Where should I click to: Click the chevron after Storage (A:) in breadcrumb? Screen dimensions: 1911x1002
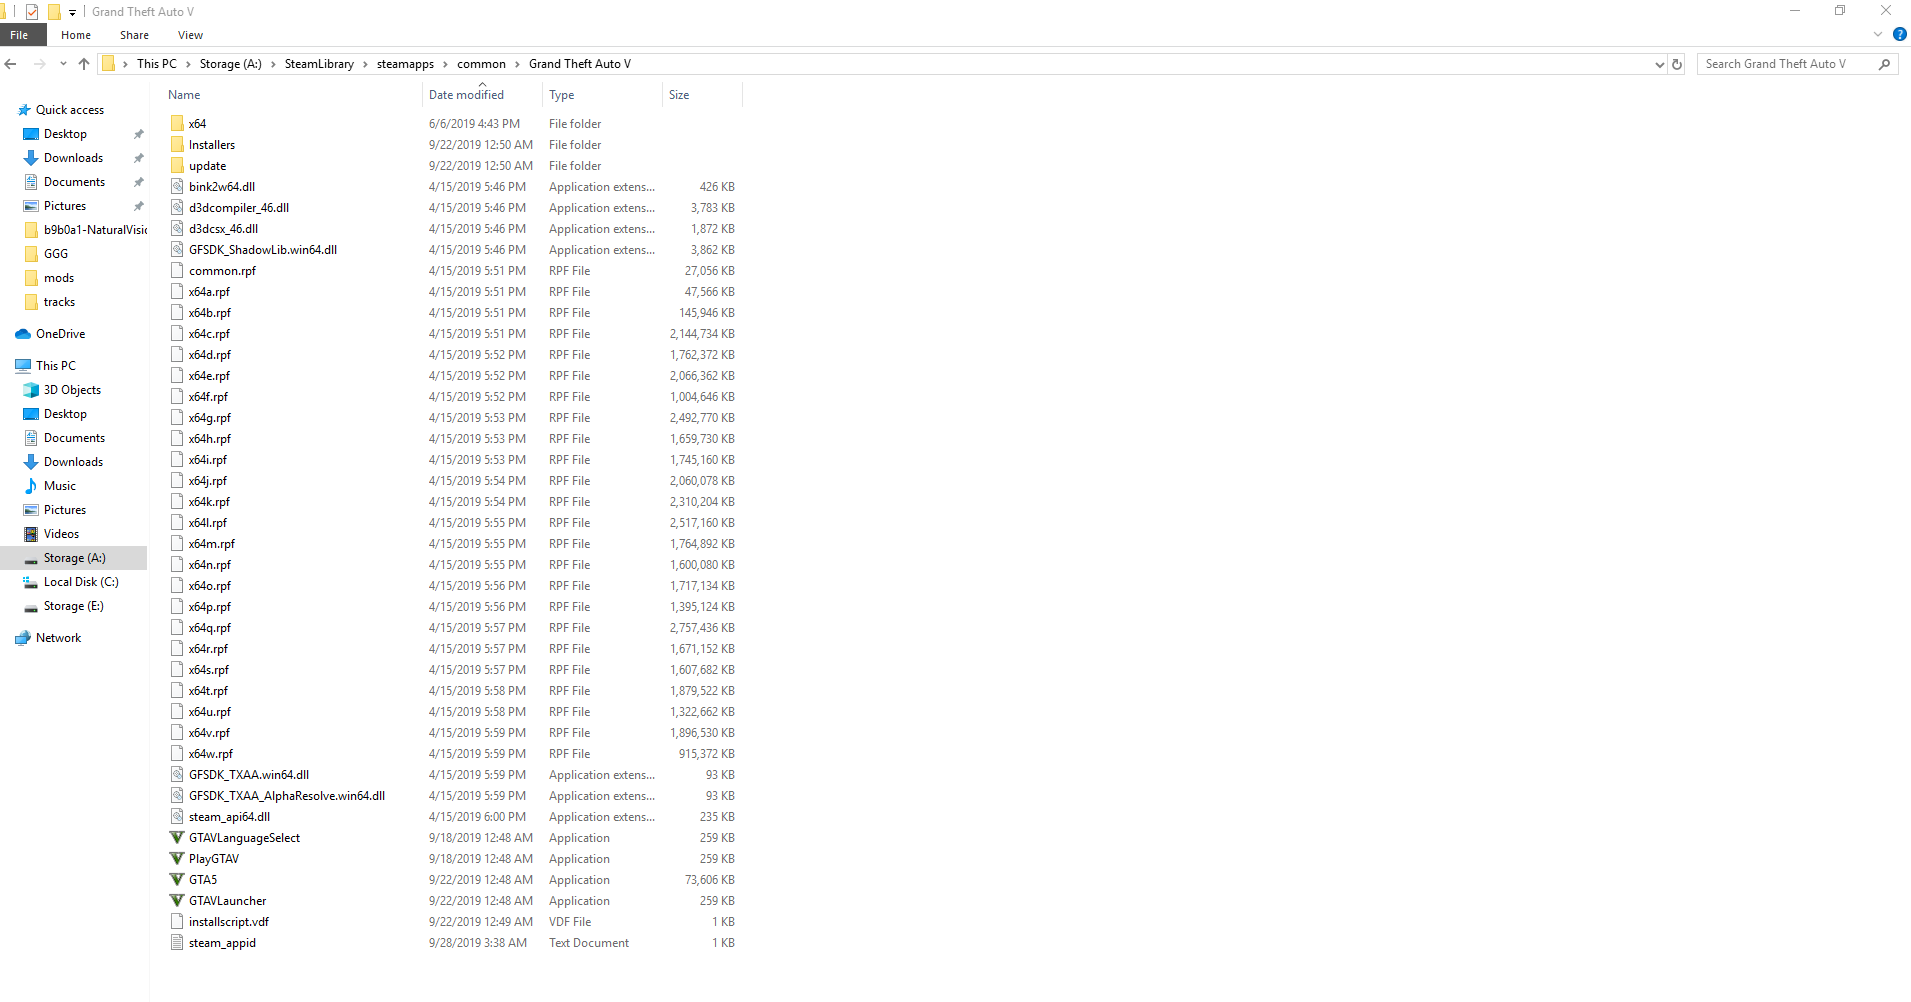pos(273,64)
